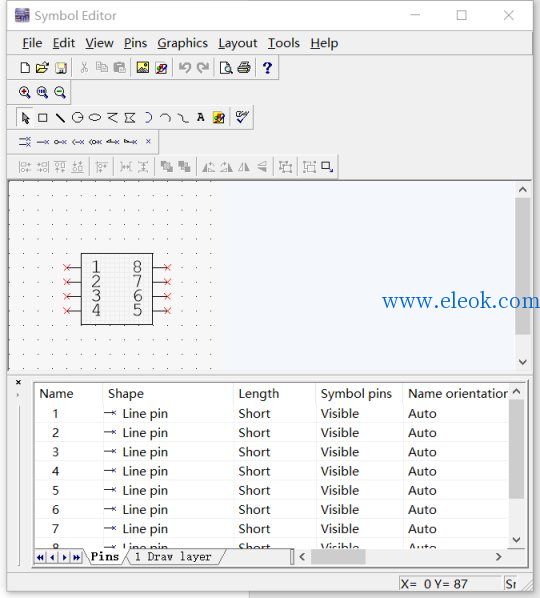Click the print icon in toolbar

pyautogui.click(x=244, y=68)
